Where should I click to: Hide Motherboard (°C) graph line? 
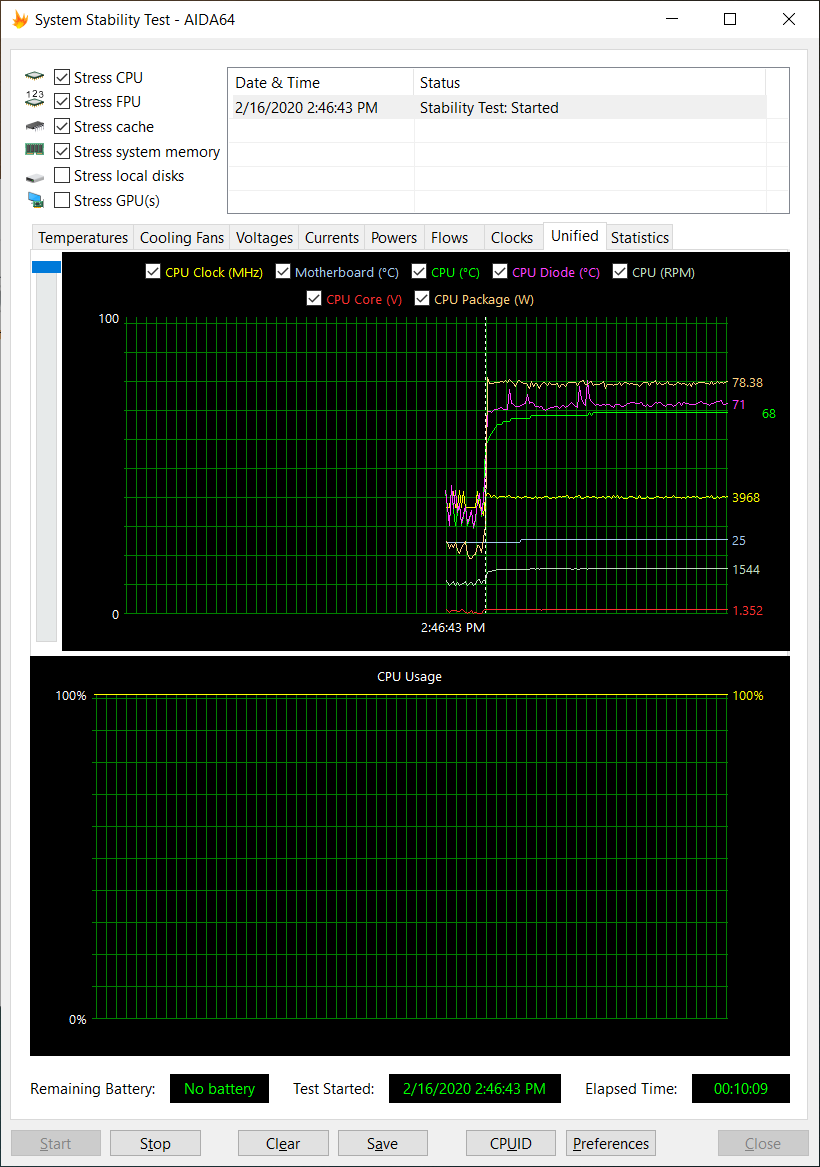point(283,272)
